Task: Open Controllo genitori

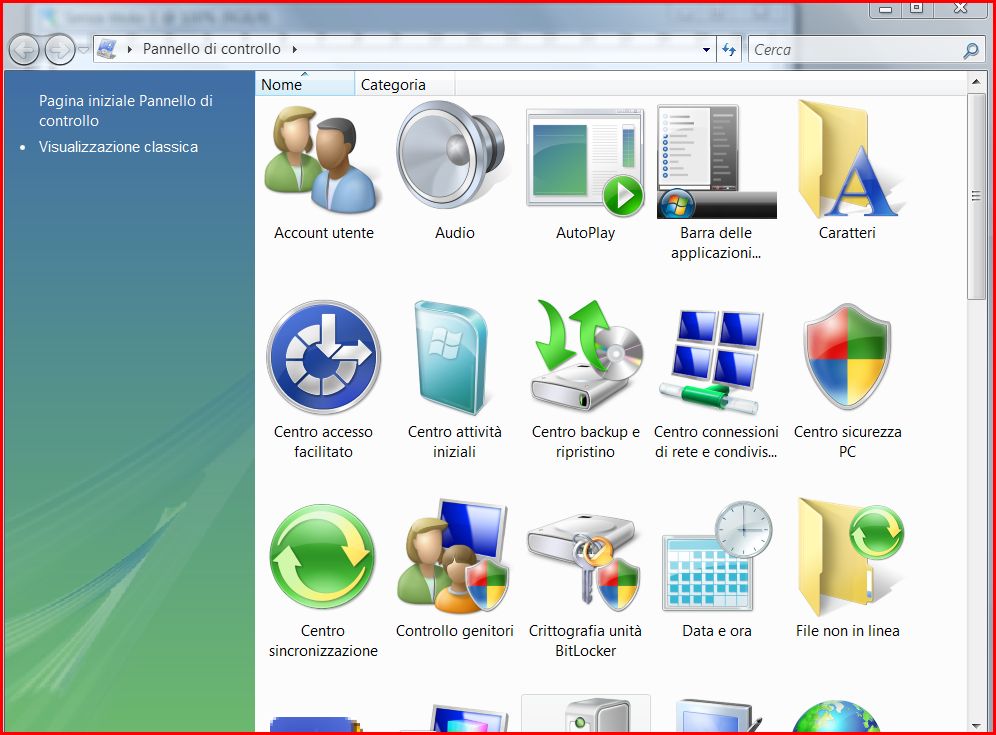Action: coord(454,570)
